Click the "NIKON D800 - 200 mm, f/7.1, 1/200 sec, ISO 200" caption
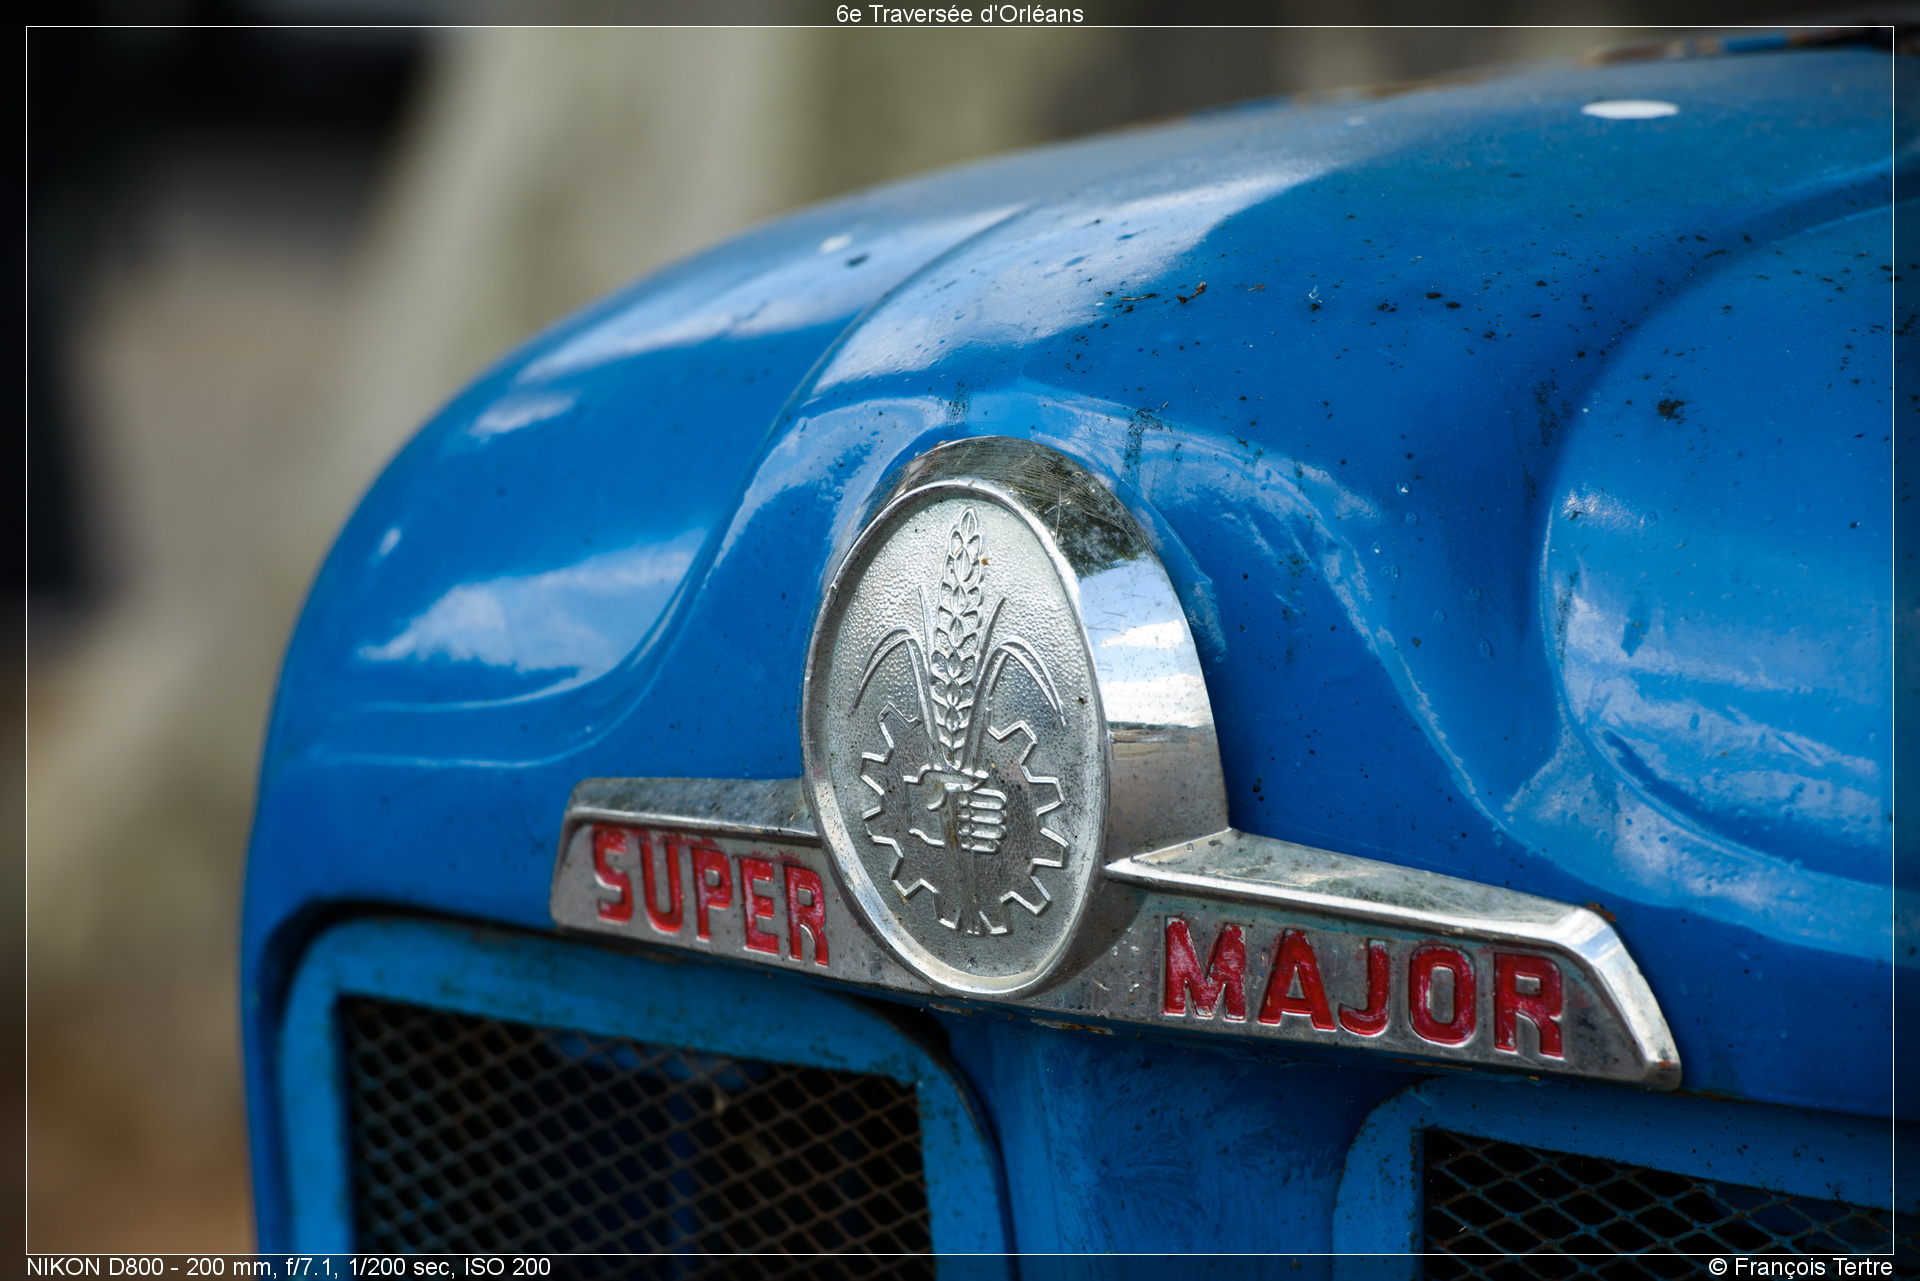 (288, 1267)
